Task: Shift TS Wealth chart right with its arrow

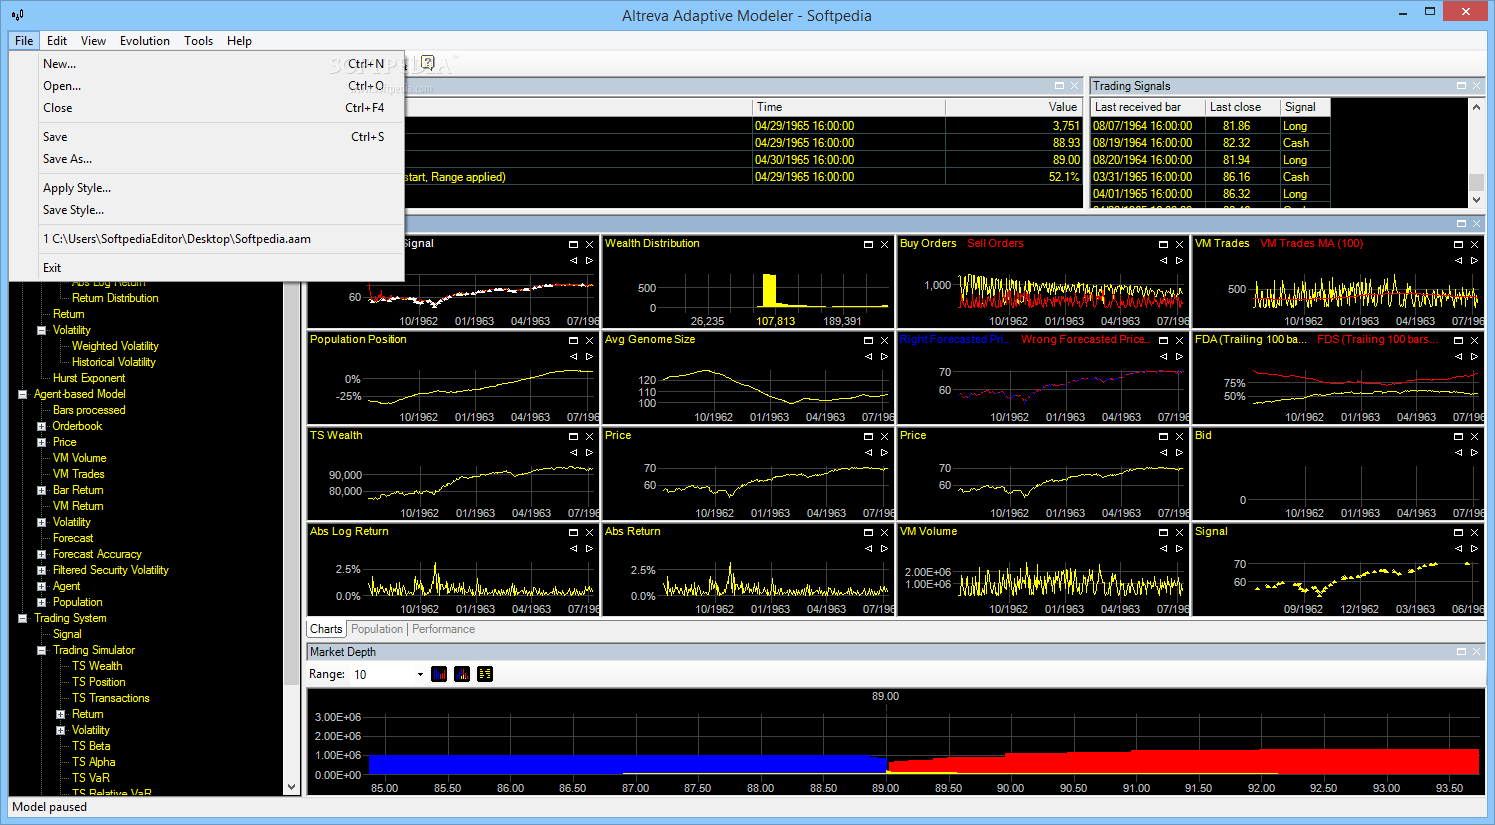Action: [x=589, y=452]
